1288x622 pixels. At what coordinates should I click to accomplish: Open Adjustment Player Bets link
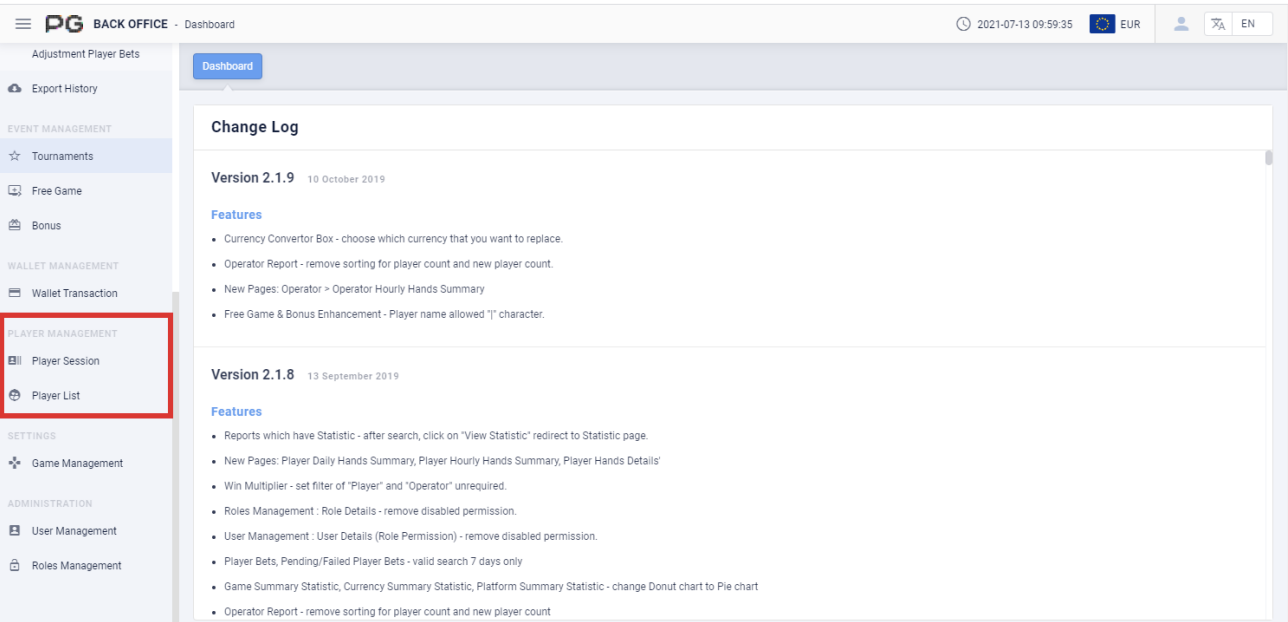pos(86,55)
